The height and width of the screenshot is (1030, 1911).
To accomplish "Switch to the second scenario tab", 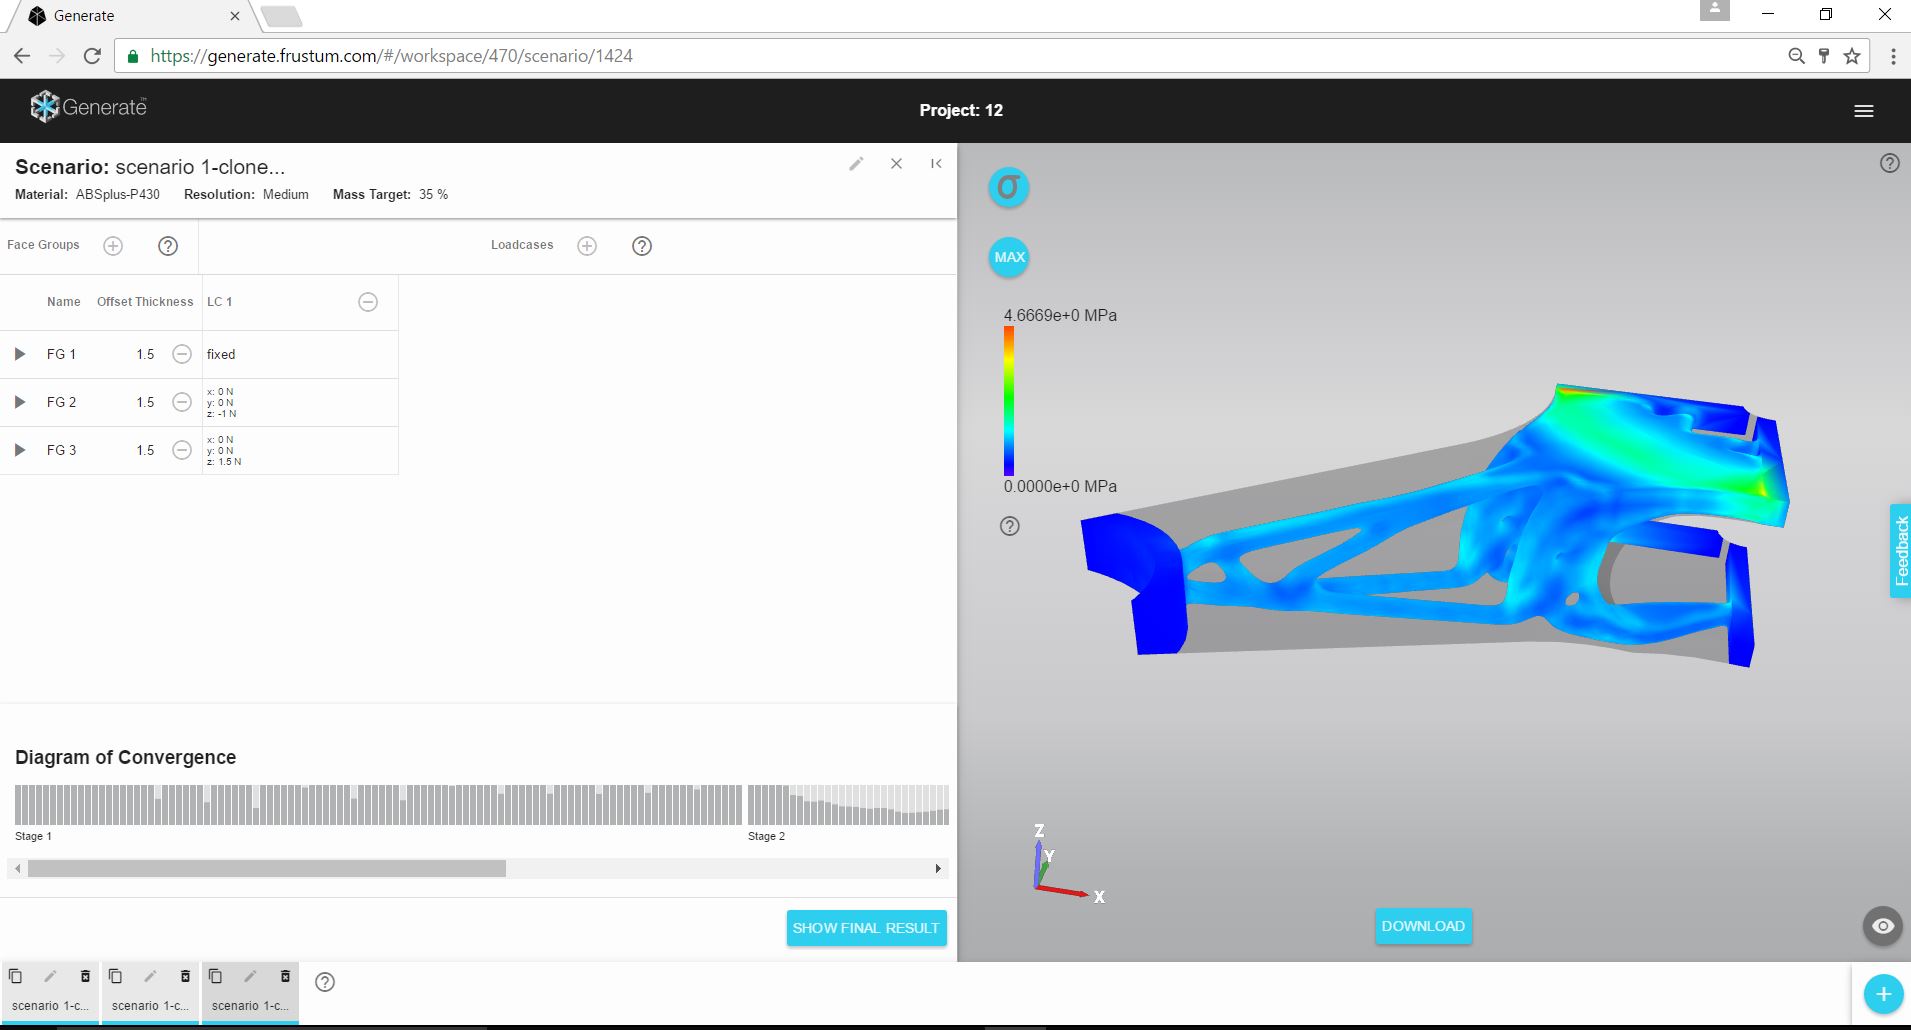I will 150,1006.
